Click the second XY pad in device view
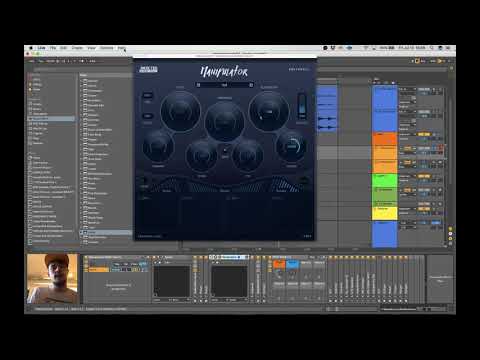Screen dimensions: 480x360 (x=229, y=281)
